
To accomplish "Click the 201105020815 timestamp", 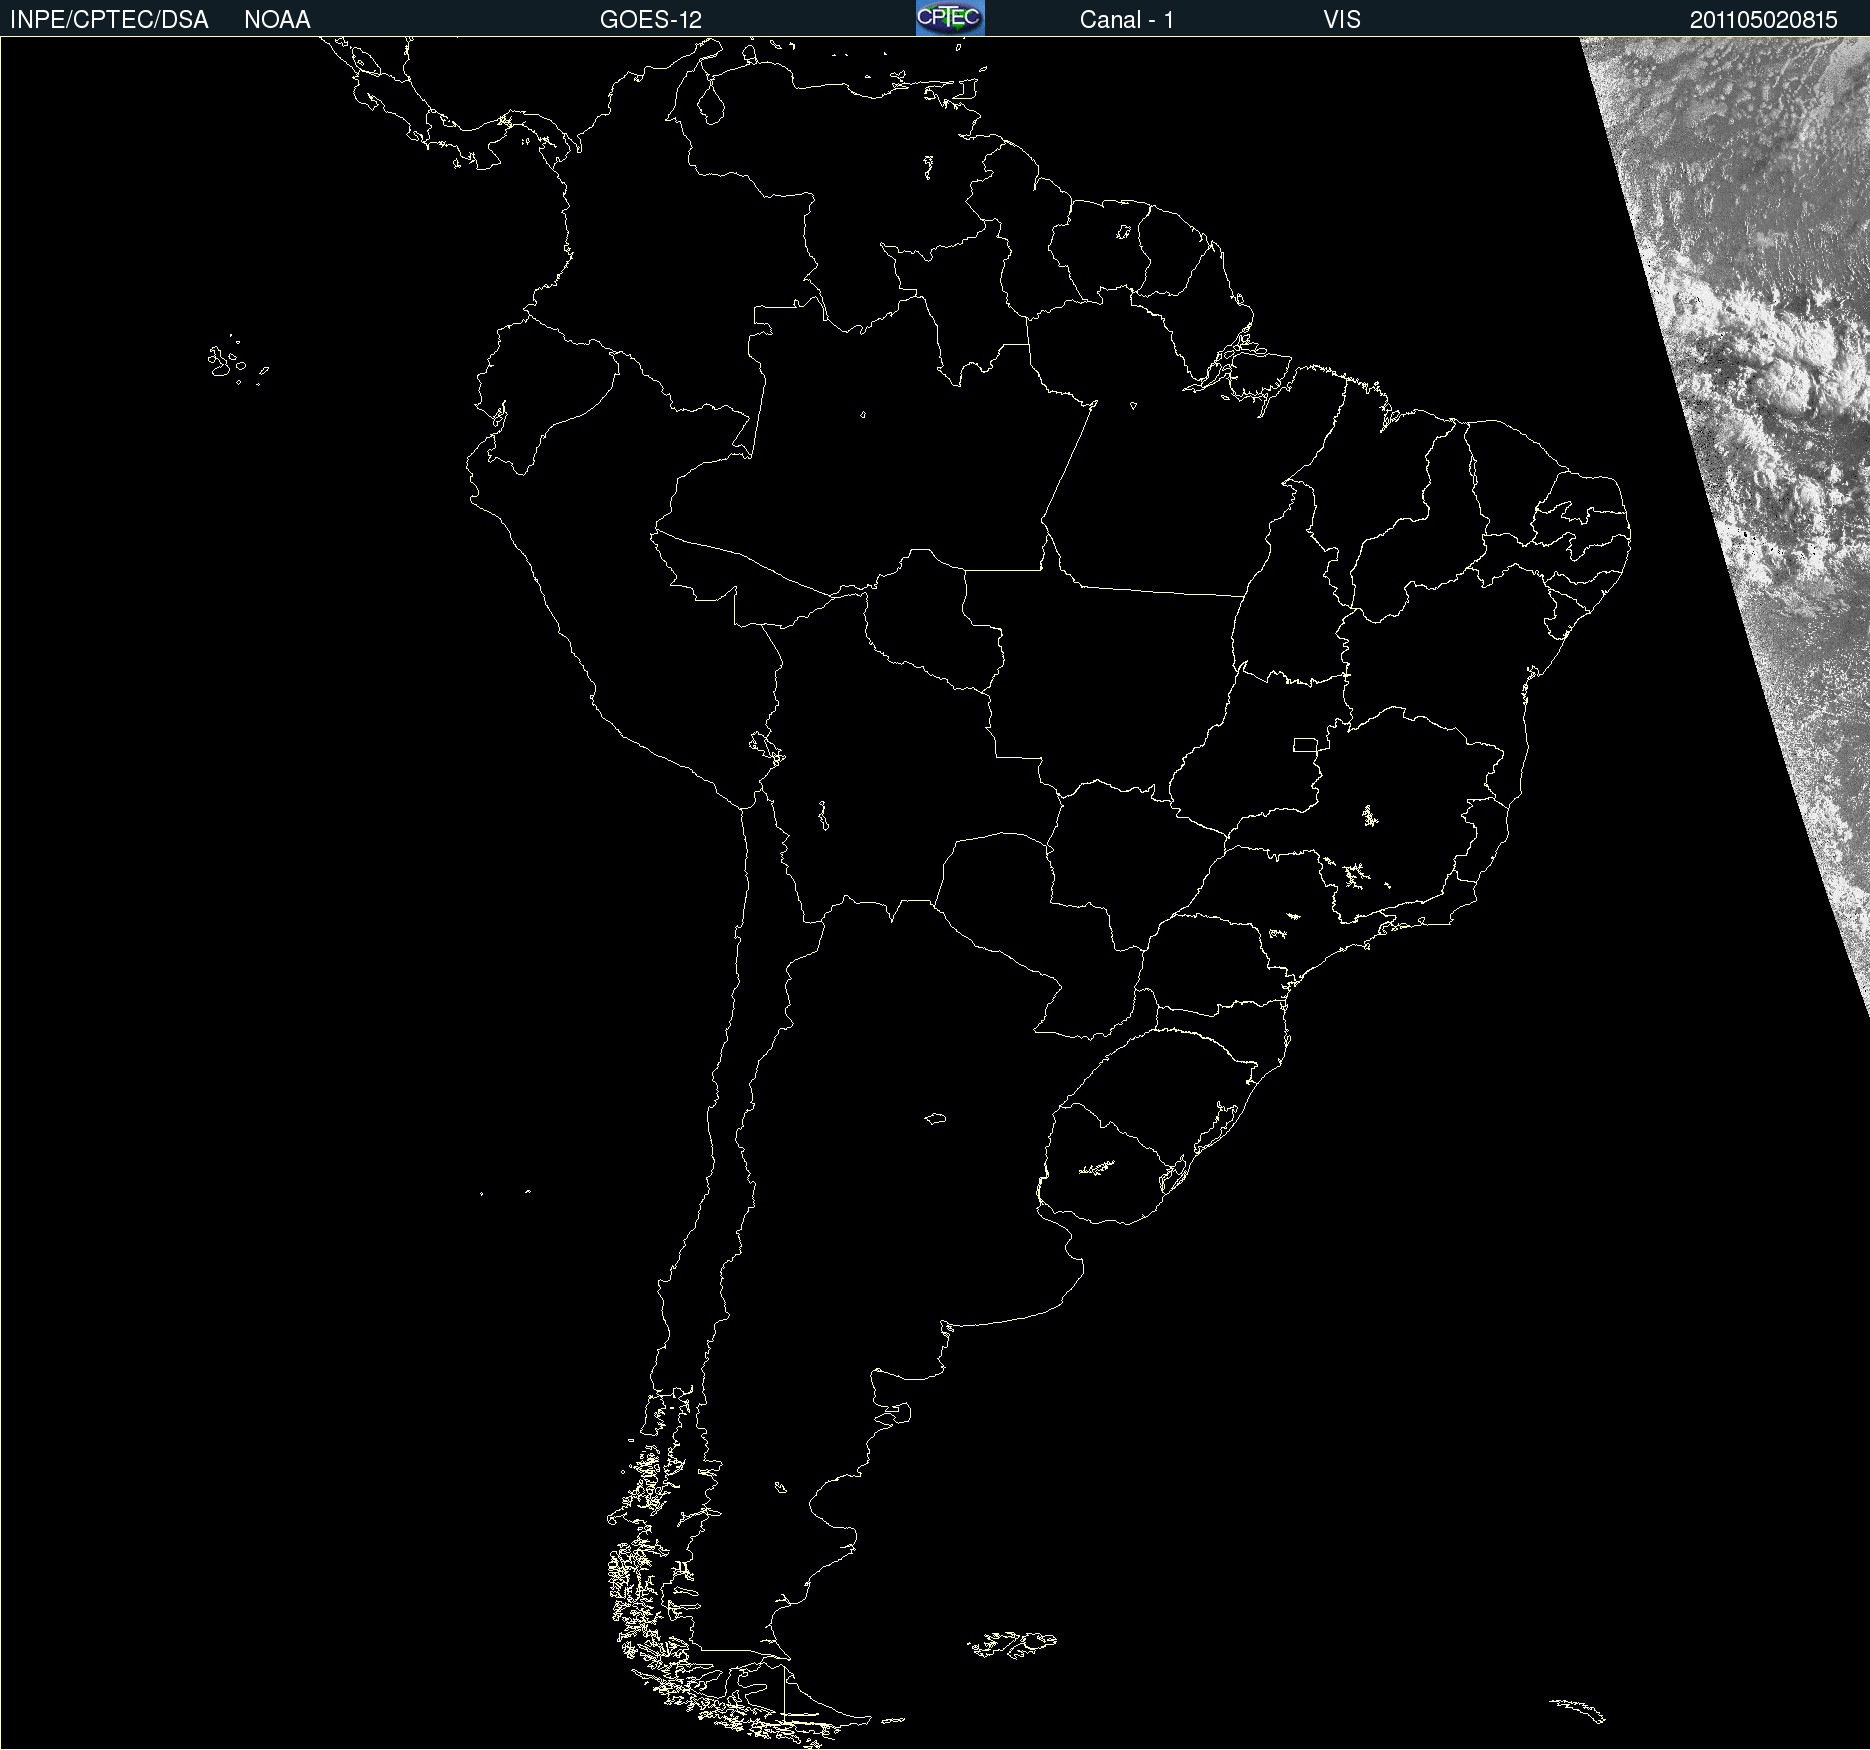I will point(1764,20).
